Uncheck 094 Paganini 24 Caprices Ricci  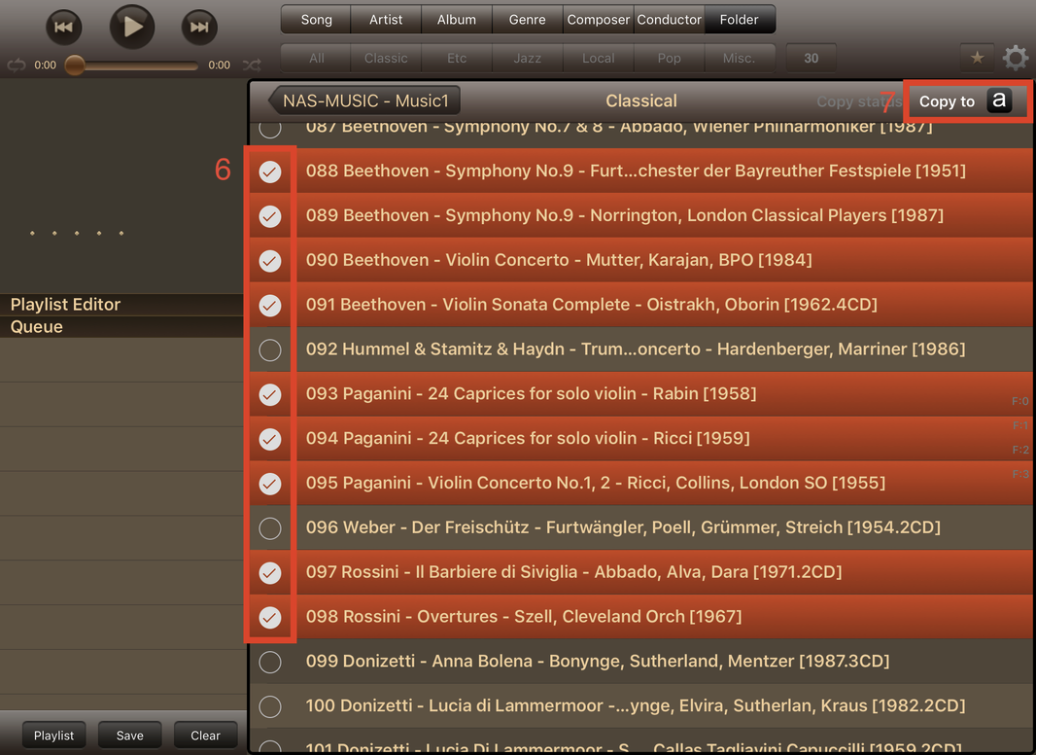point(270,439)
